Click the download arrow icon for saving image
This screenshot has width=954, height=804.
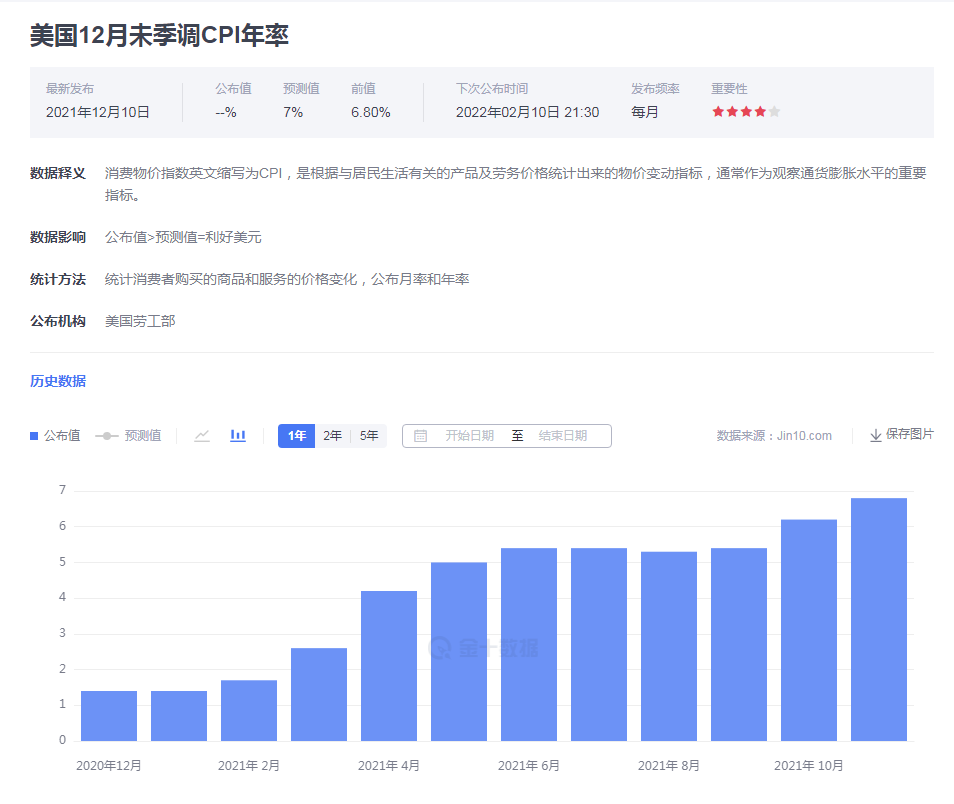coord(876,435)
